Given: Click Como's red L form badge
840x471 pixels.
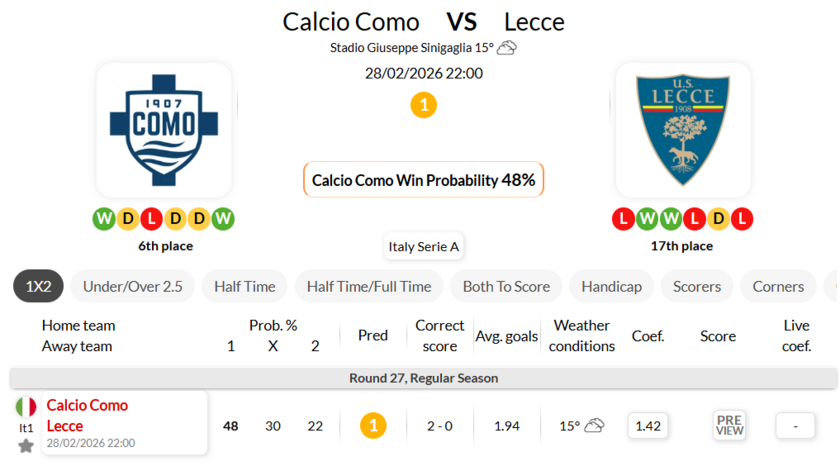Looking at the screenshot, I should [x=151, y=218].
